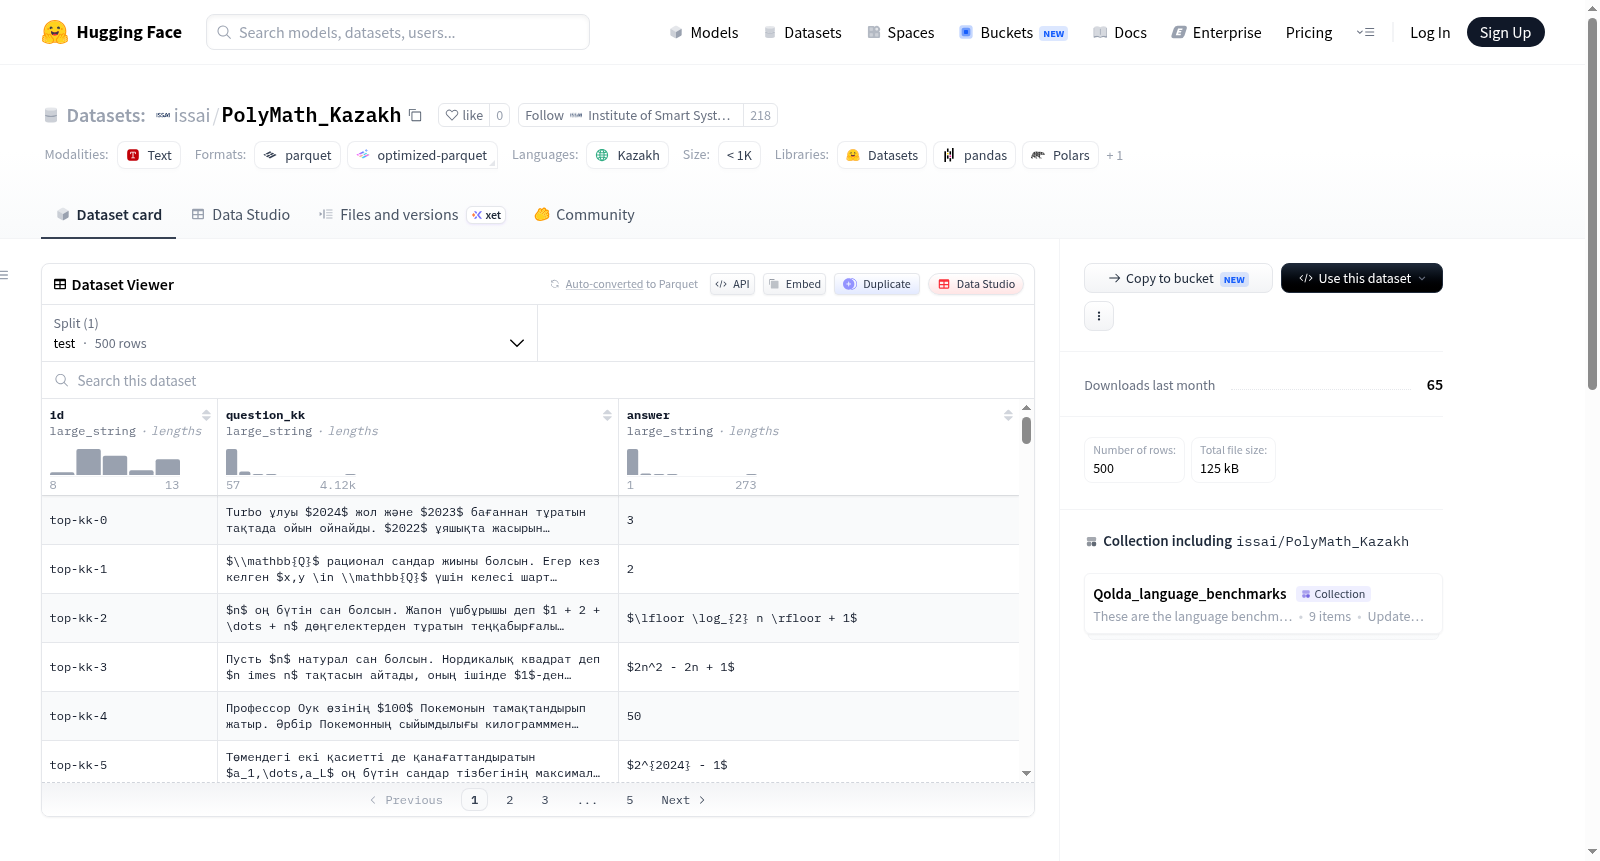Click the Hugging Face logo icon

[55, 32]
